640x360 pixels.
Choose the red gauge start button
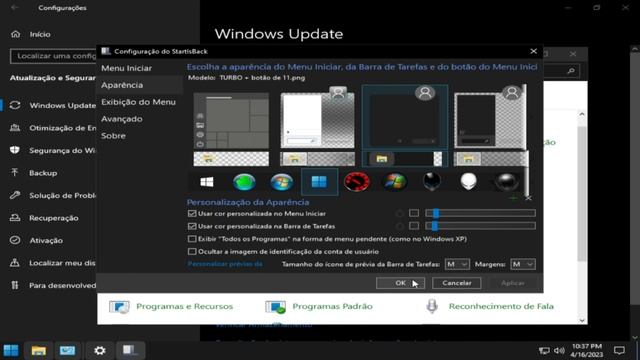[357, 182]
